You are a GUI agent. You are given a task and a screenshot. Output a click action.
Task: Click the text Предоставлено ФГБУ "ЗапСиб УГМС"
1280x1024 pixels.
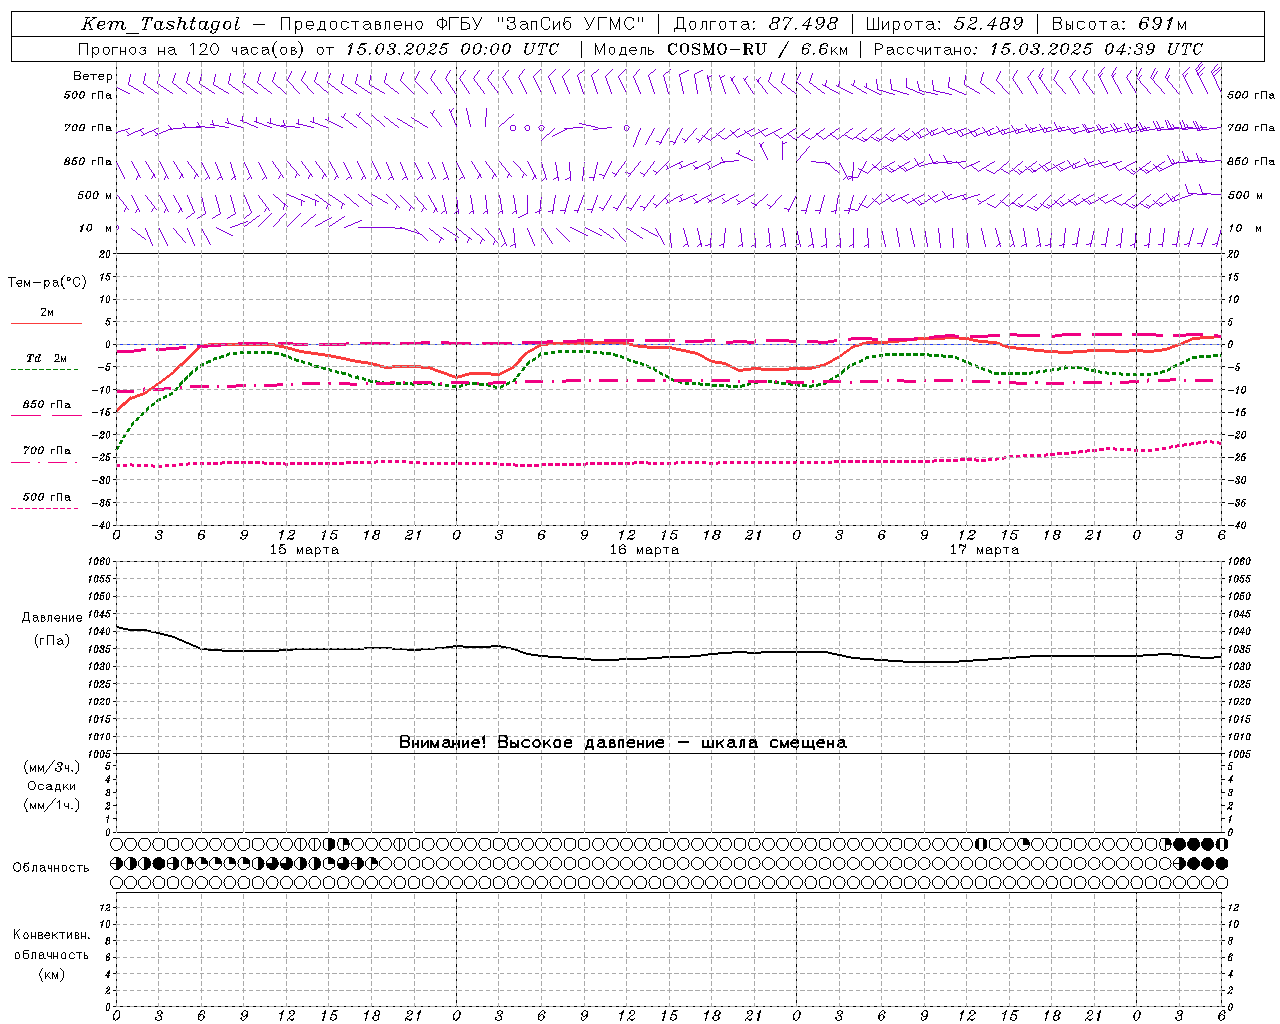coord(463,24)
